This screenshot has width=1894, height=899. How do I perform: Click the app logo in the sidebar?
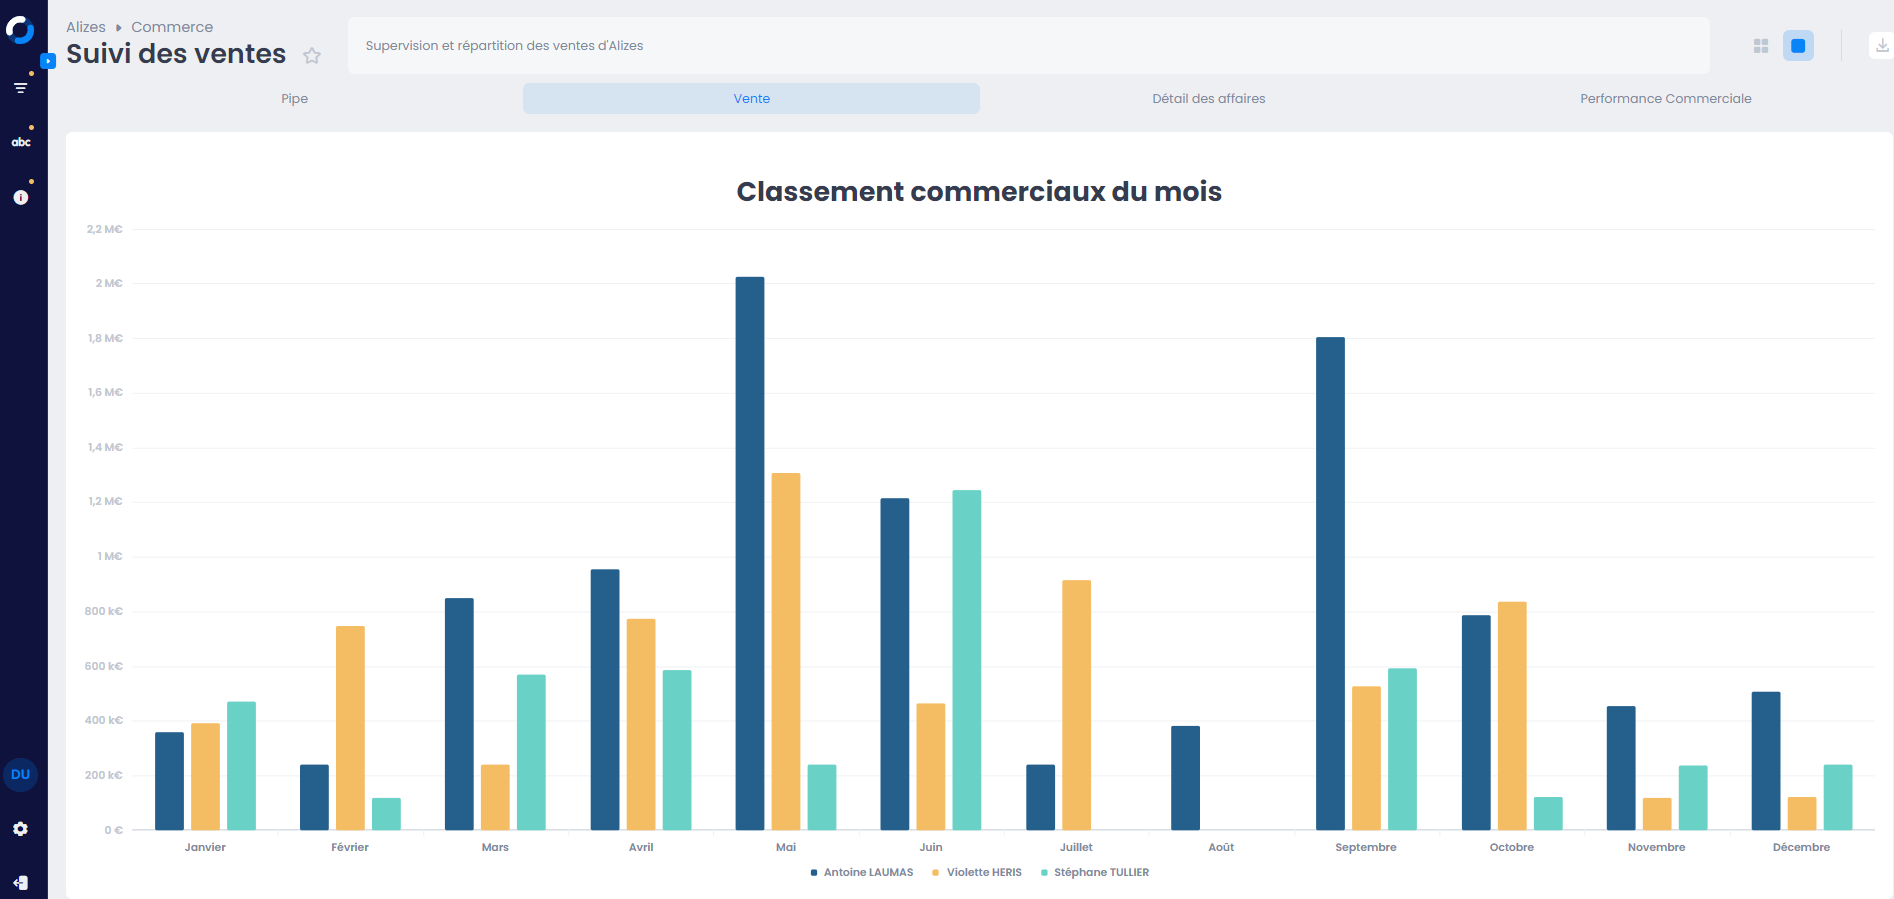pyautogui.click(x=20, y=30)
